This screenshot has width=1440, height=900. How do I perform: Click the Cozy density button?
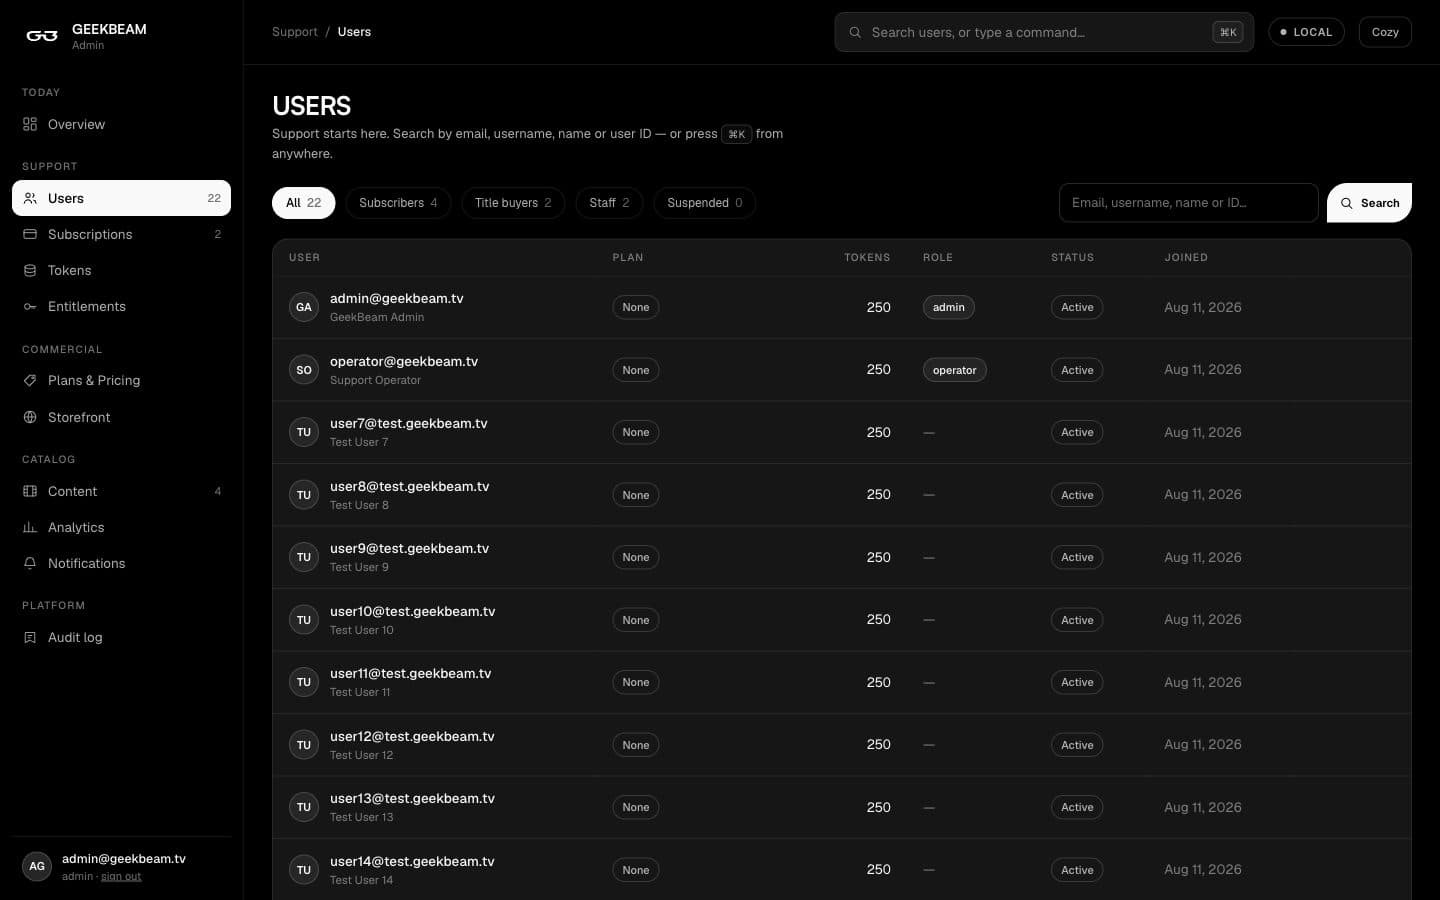tap(1385, 32)
